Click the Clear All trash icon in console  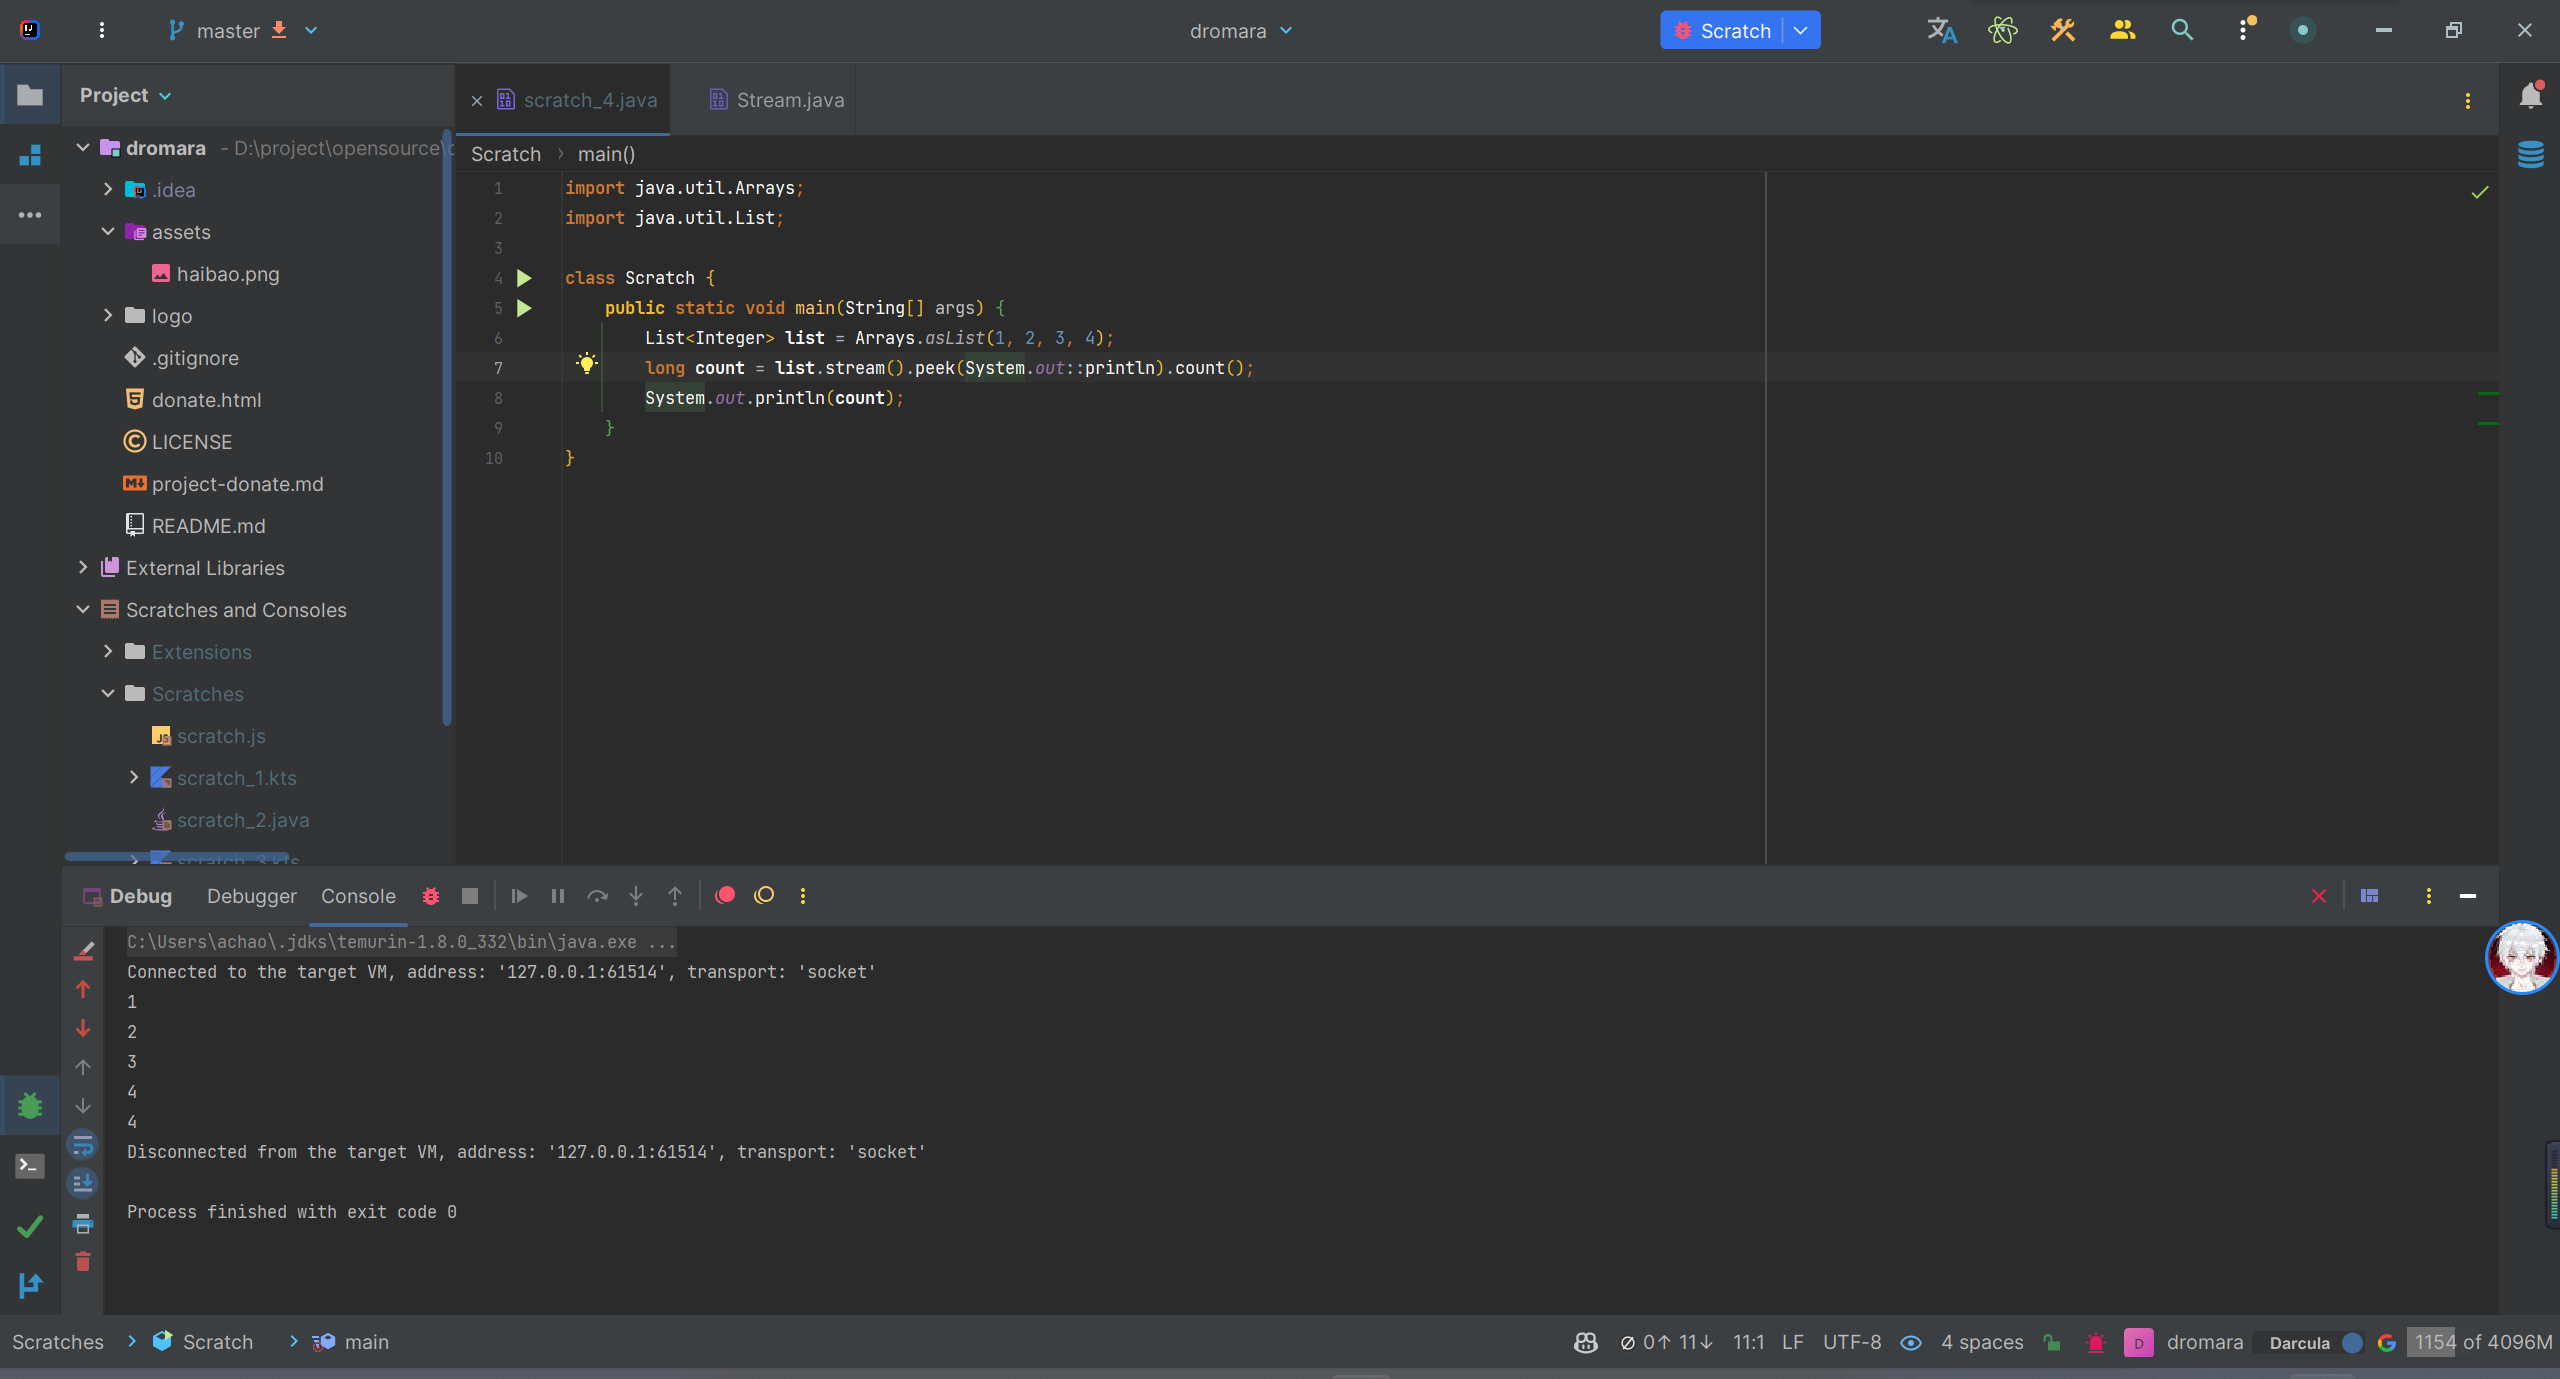pyautogui.click(x=83, y=1262)
